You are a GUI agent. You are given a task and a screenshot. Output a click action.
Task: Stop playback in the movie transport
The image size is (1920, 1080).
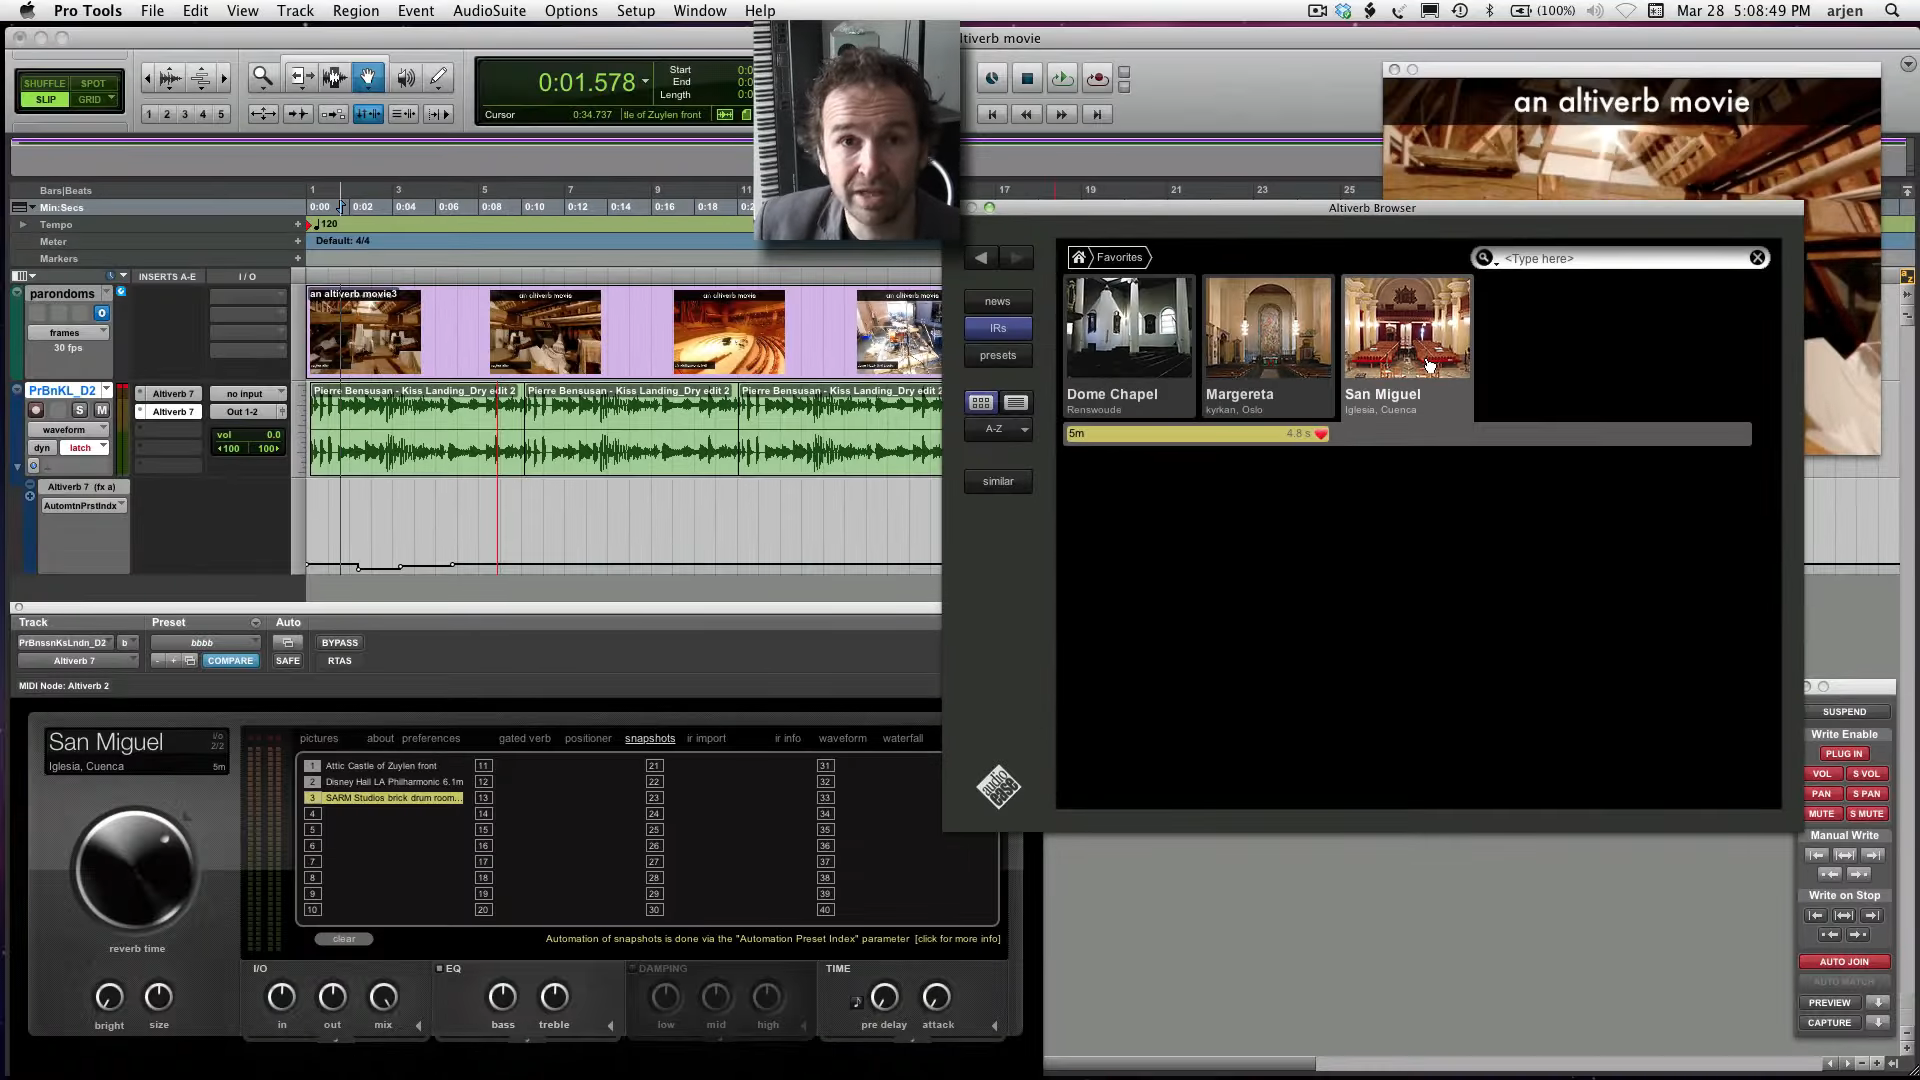point(1027,78)
